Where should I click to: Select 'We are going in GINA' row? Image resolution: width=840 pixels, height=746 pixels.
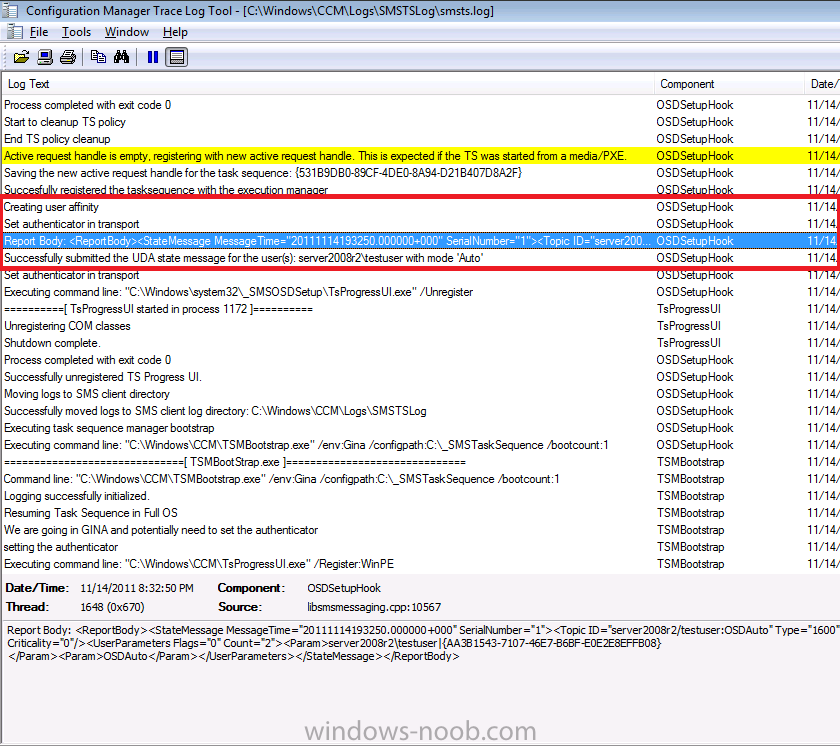point(420,530)
